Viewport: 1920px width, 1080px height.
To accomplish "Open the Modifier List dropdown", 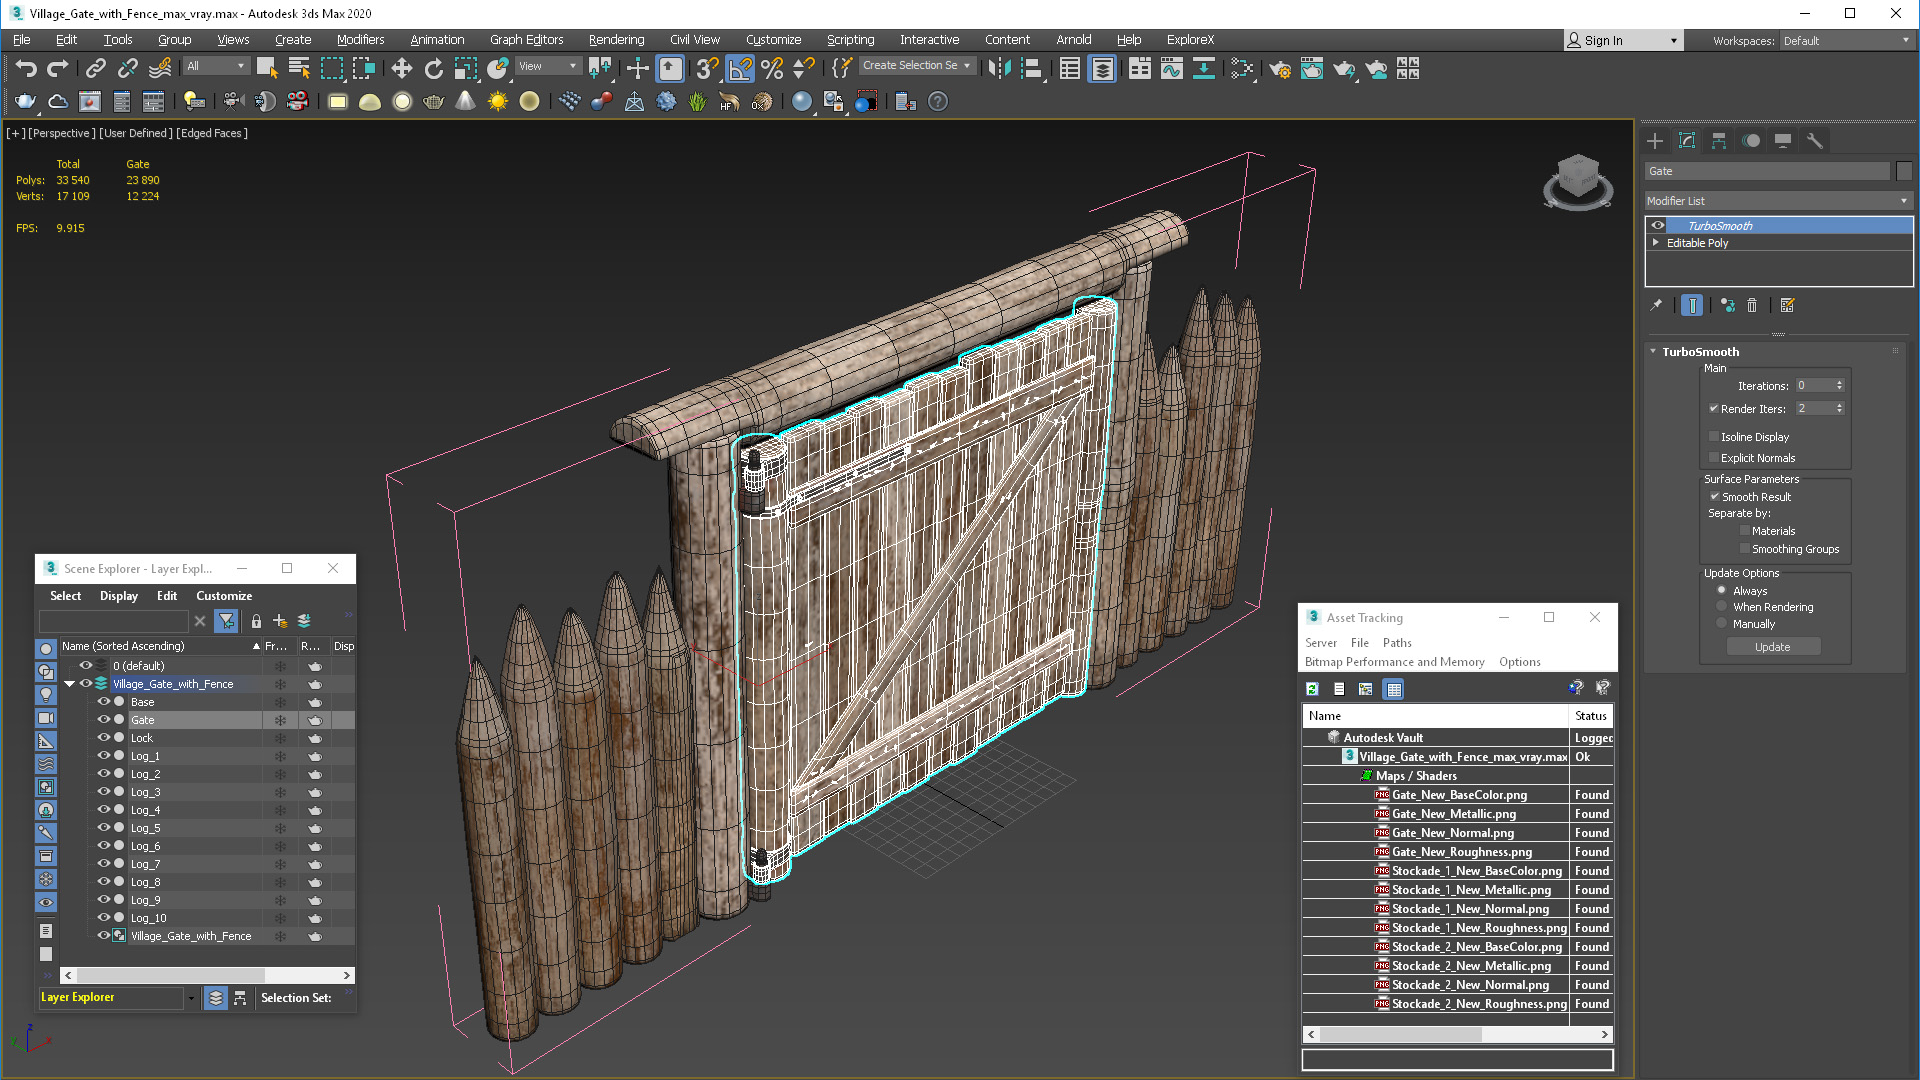I will pyautogui.click(x=1778, y=201).
